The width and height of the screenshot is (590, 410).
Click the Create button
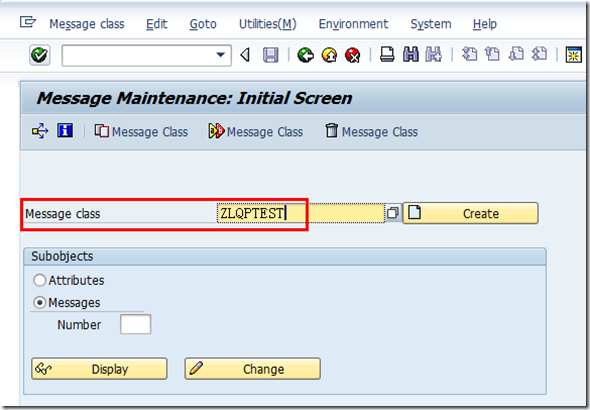coord(470,213)
